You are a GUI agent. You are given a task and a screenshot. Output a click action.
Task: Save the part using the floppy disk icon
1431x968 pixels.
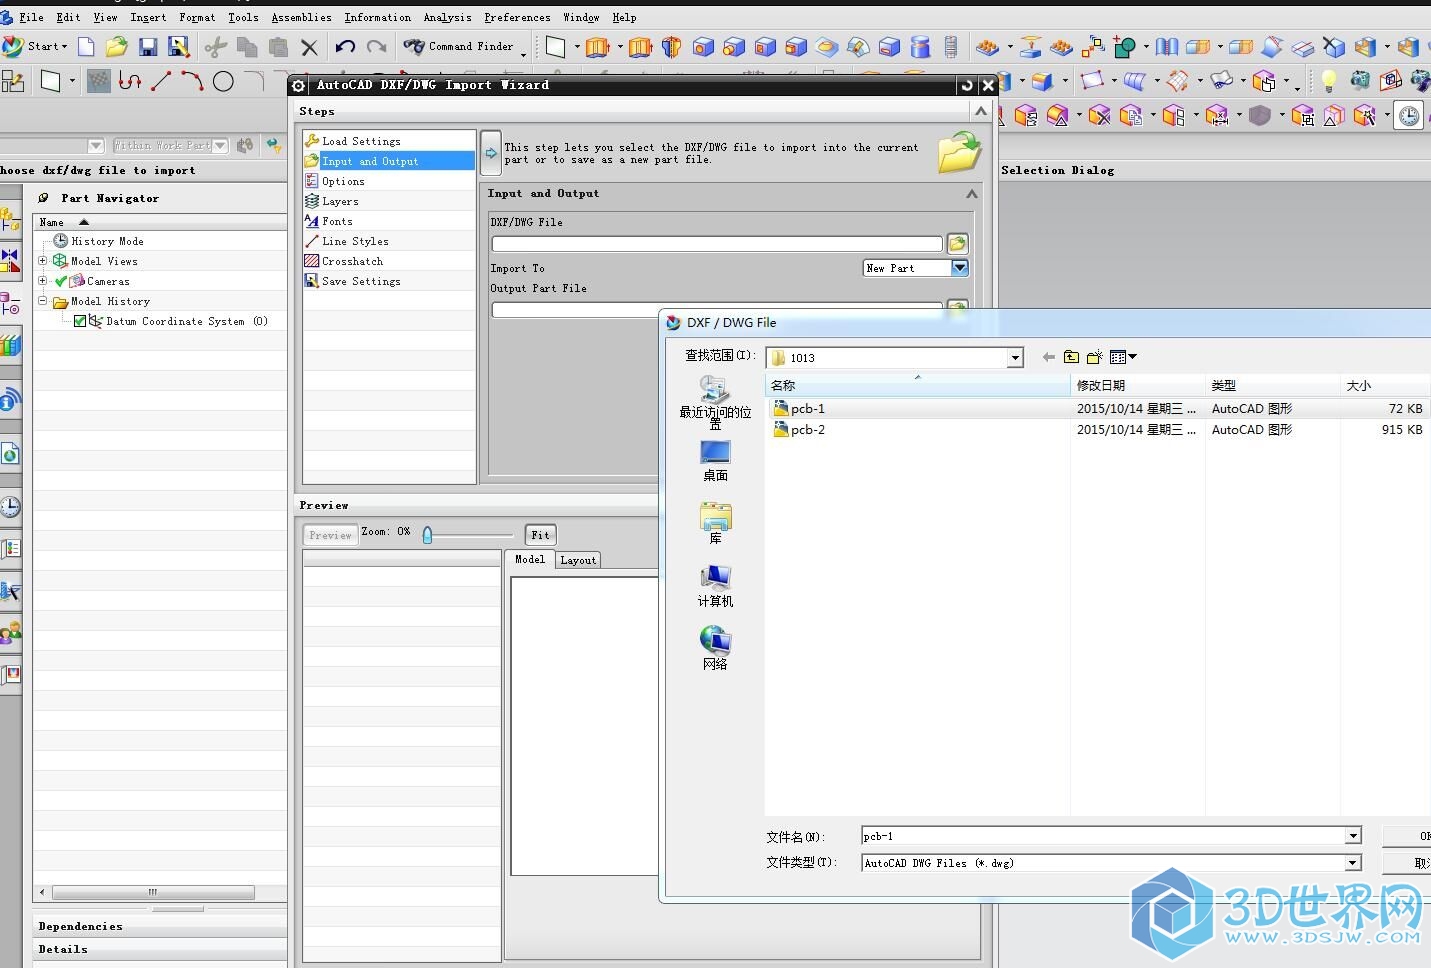pos(148,46)
